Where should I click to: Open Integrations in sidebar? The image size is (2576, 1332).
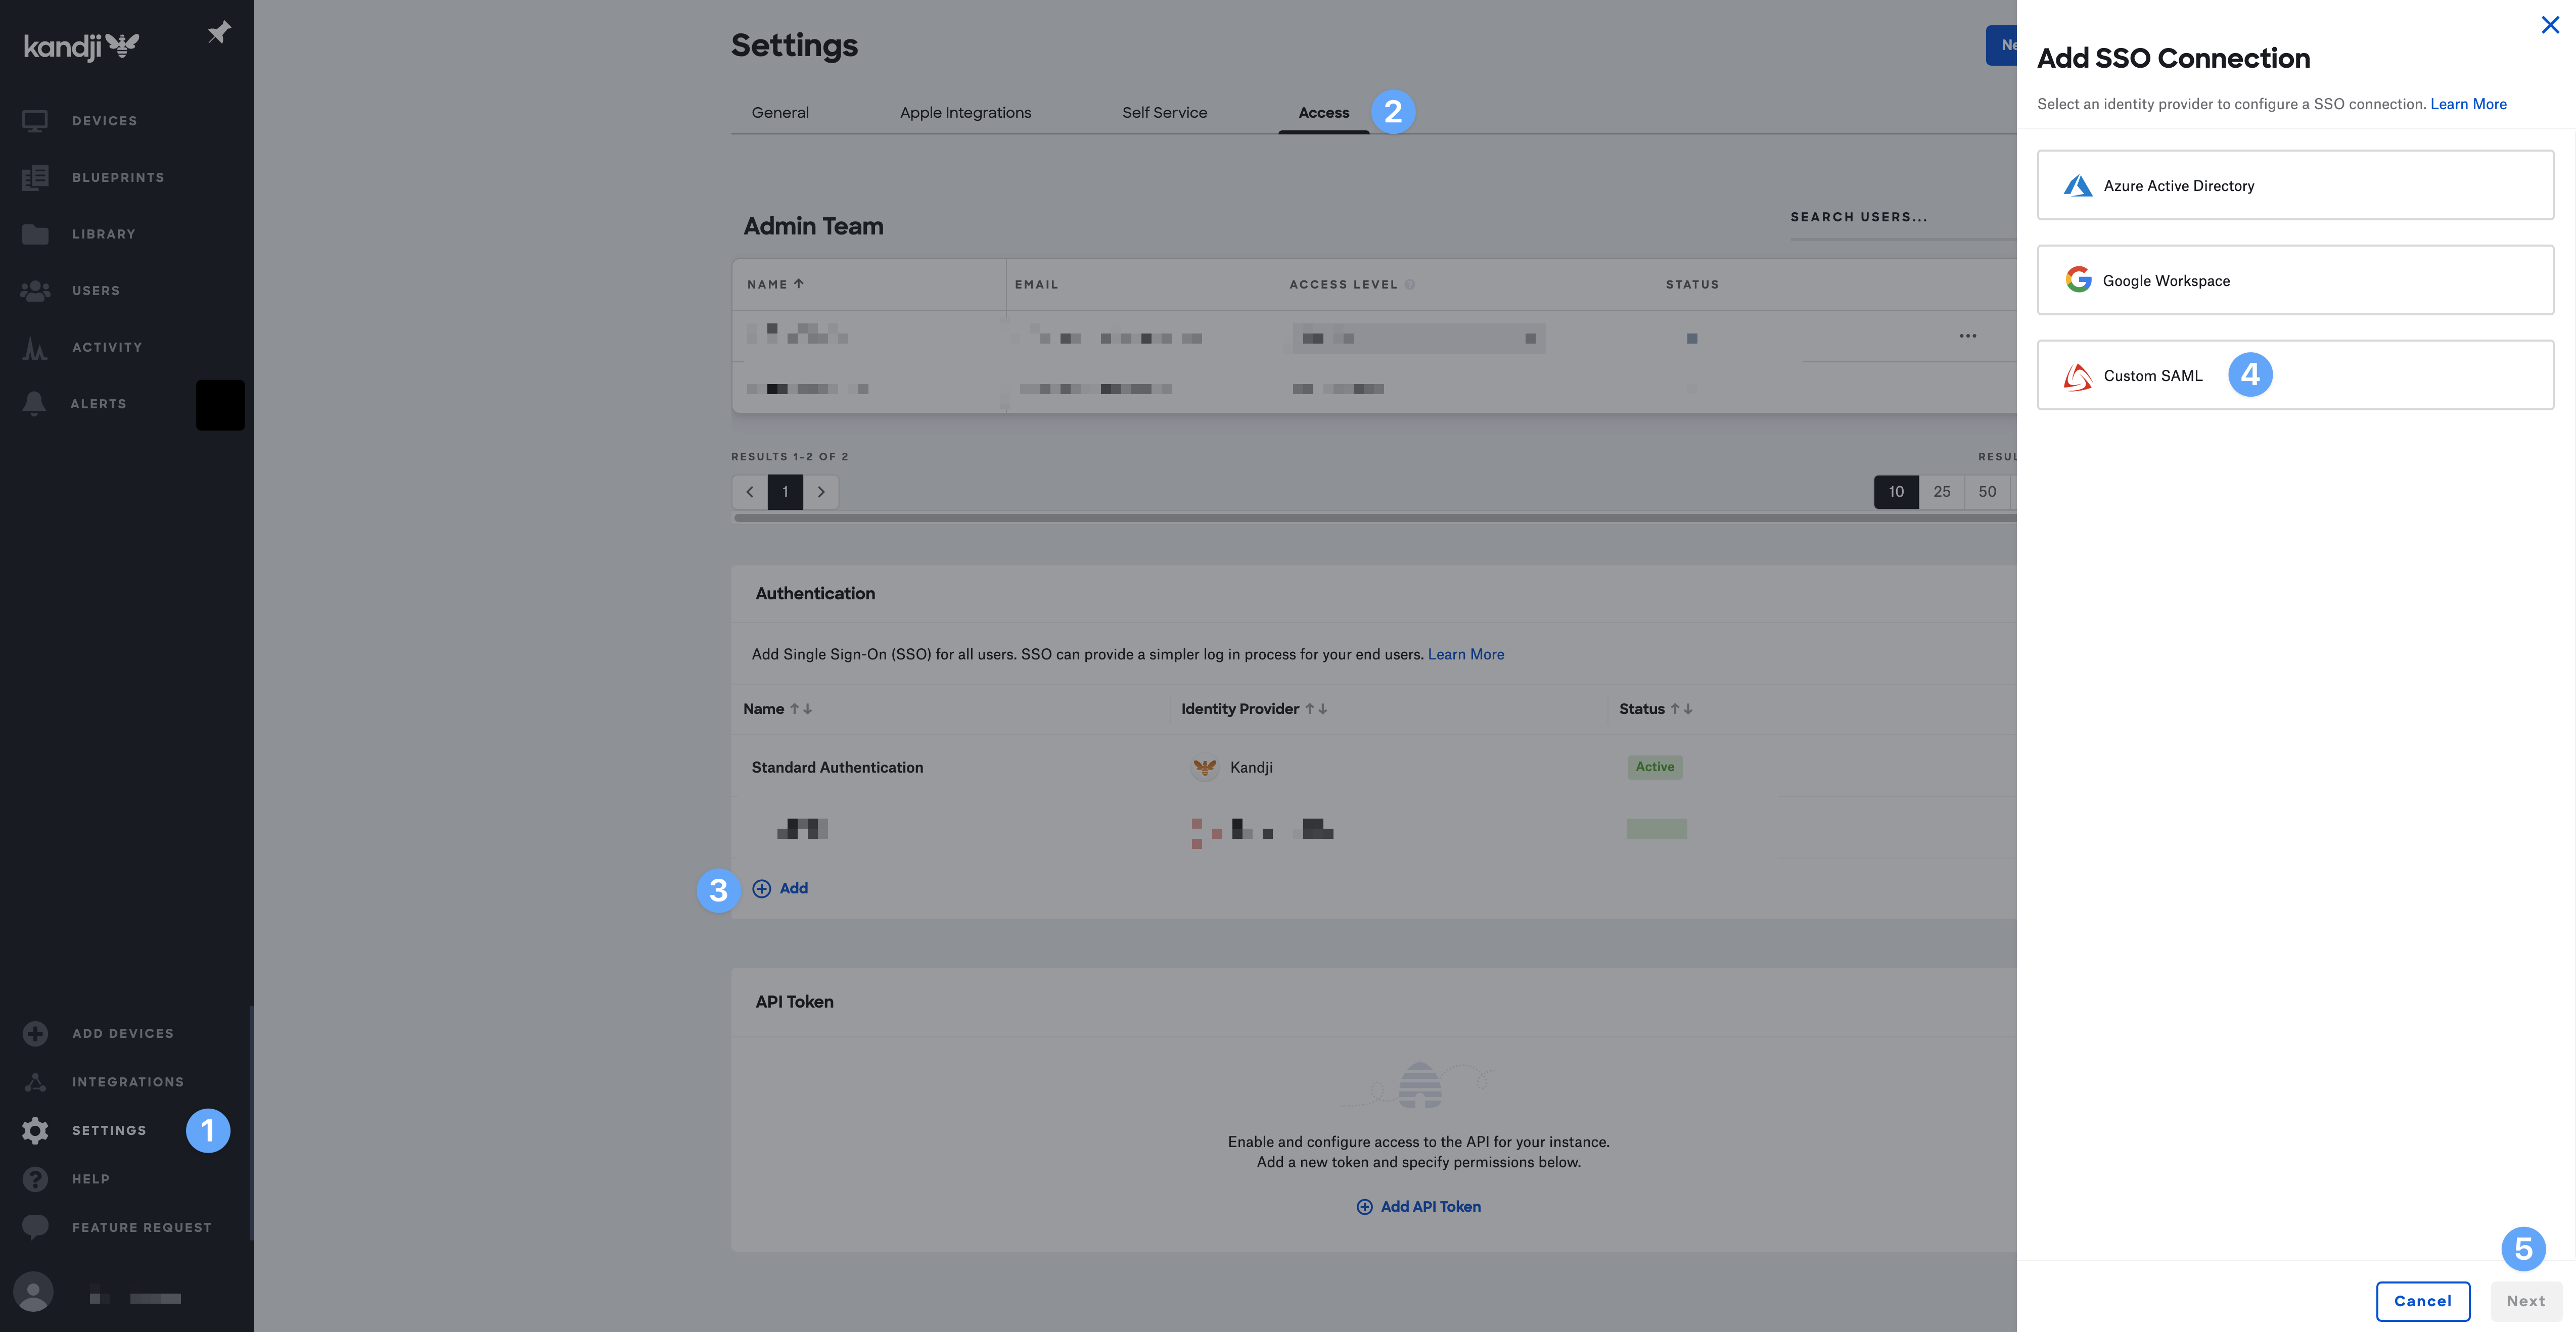coord(127,1082)
